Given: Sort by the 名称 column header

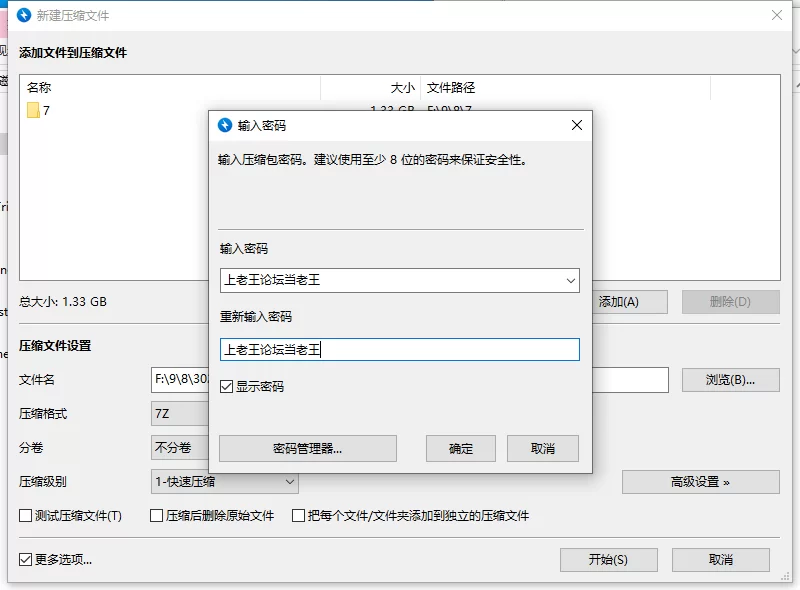Looking at the screenshot, I should pyautogui.click(x=170, y=88).
